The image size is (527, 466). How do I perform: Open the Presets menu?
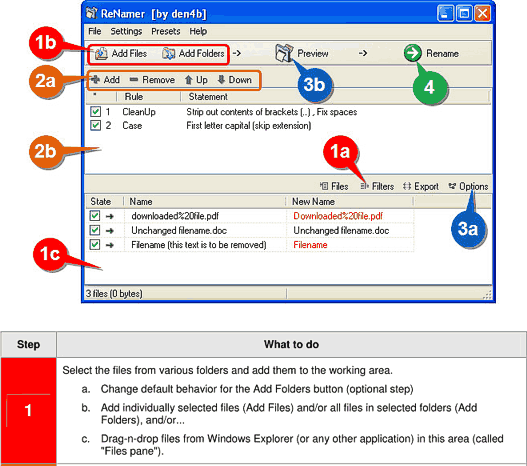click(x=165, y=31)
